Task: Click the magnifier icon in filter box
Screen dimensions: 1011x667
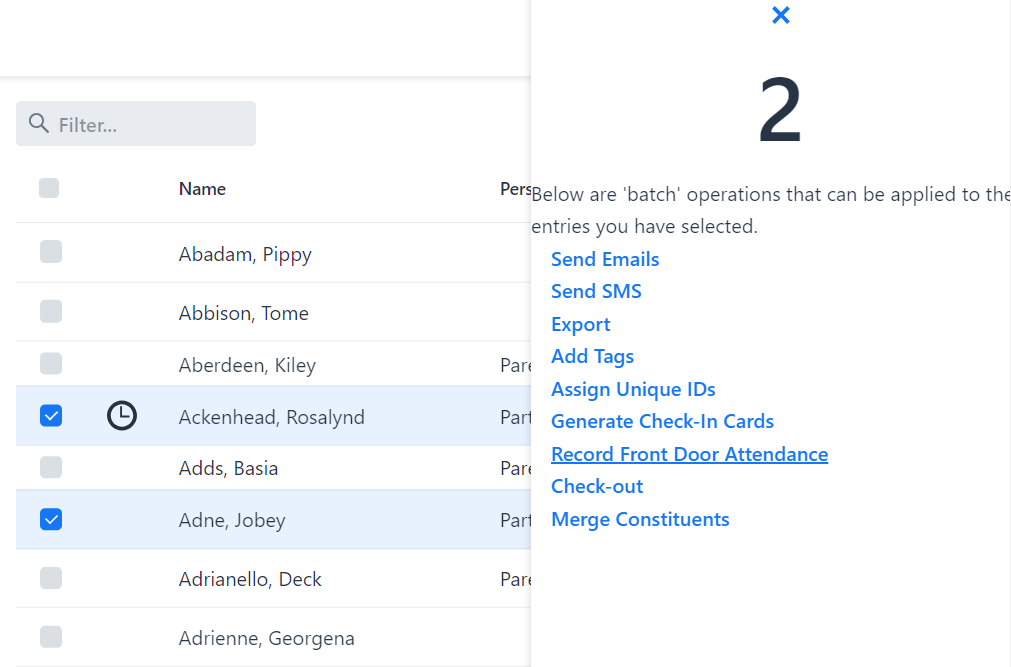Action: click(x=39, y=123)
